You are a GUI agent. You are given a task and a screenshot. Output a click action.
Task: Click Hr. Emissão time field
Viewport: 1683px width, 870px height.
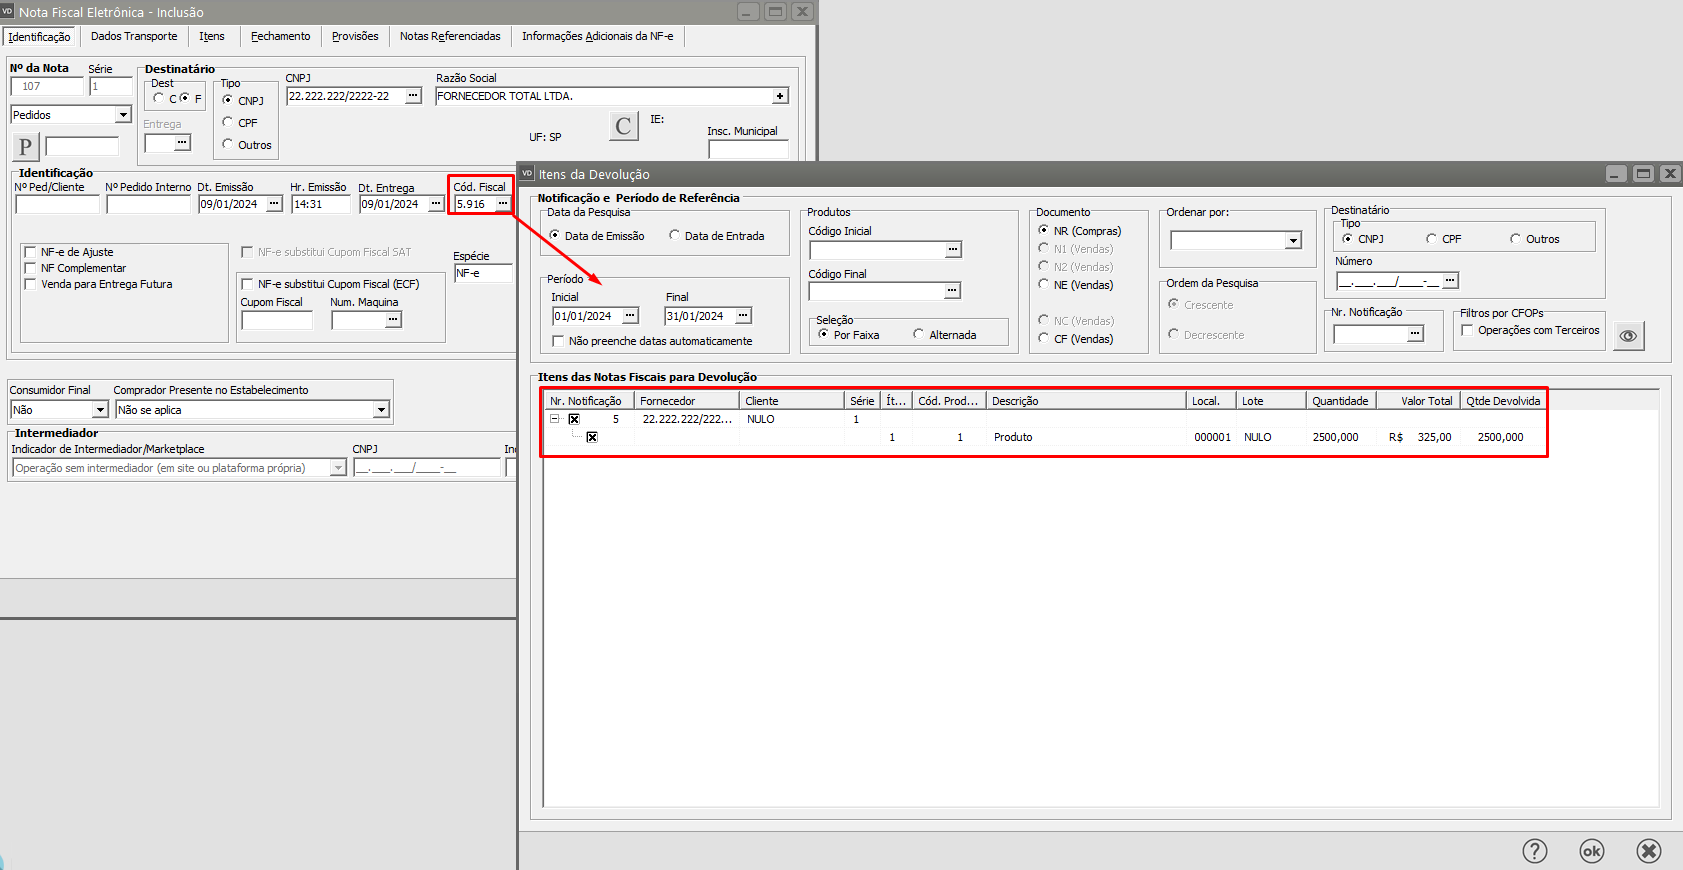[321, 204]
